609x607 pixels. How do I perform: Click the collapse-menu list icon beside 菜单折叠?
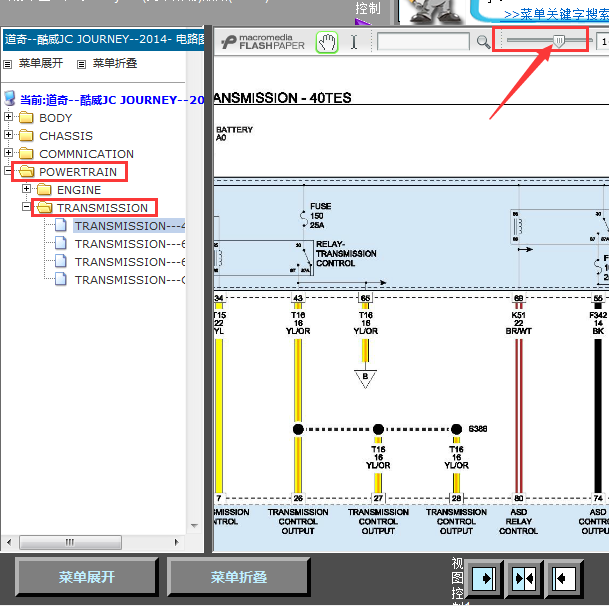coord(81,64)
